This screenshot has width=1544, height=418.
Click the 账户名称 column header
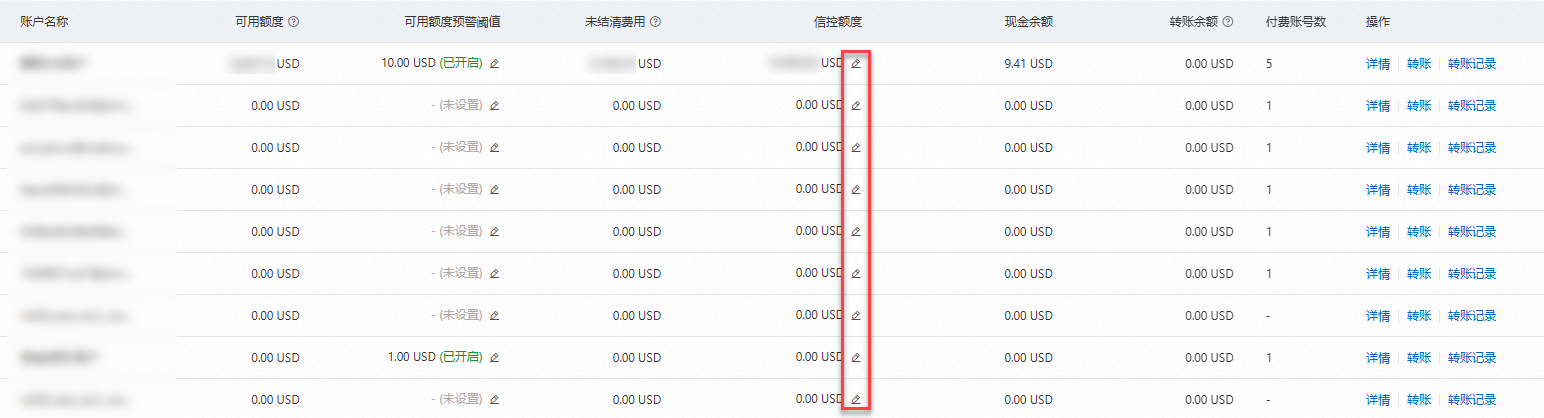(44, 22)
